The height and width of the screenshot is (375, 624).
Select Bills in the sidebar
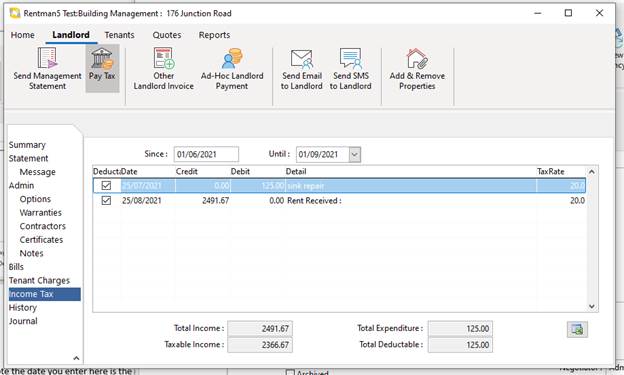click(x=16, y=267)
